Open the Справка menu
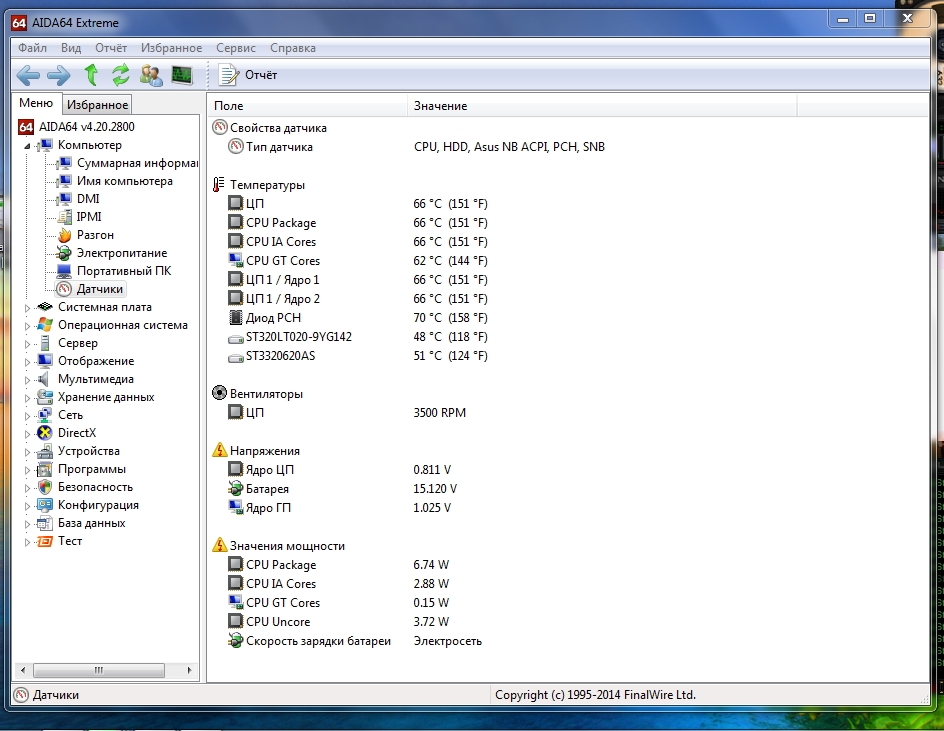 293,48
